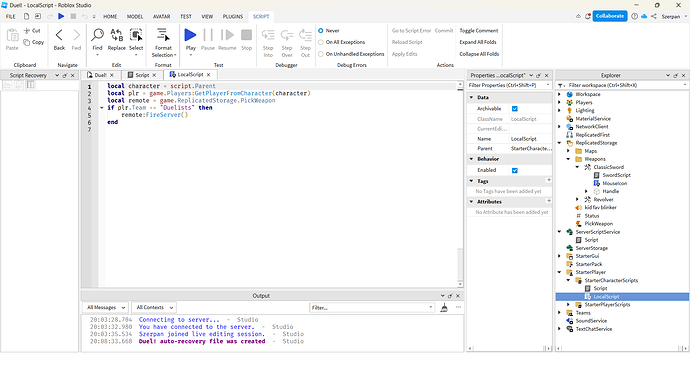Screen dimensions: 690x366
Task: Click the blue play icon in quick access bar
Action: (61, 16)
